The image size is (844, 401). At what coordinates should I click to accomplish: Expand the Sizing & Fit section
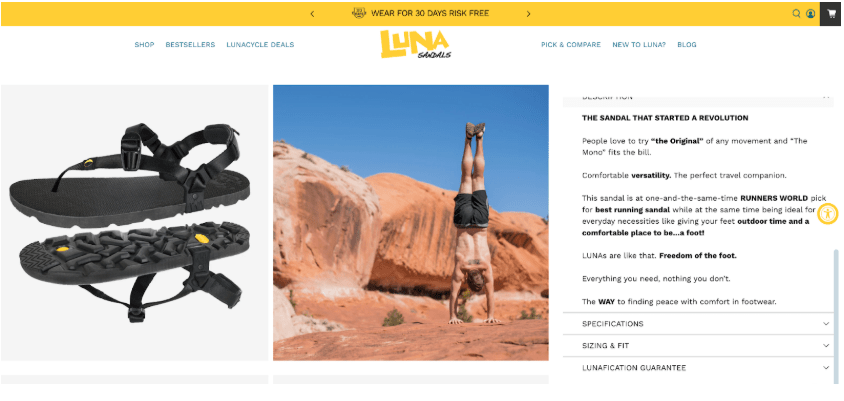[698, 346]
